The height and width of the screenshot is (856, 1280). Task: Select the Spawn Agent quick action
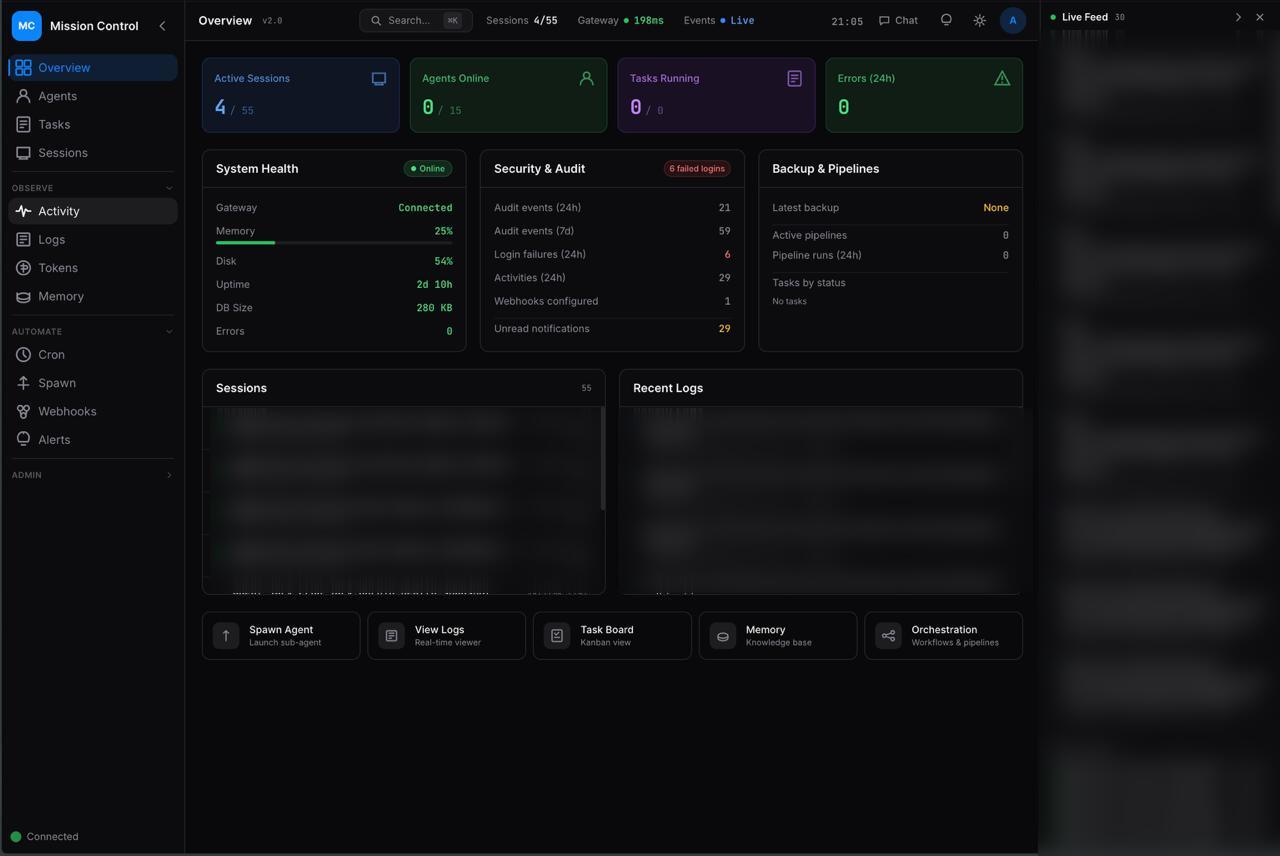coord(280,635)
